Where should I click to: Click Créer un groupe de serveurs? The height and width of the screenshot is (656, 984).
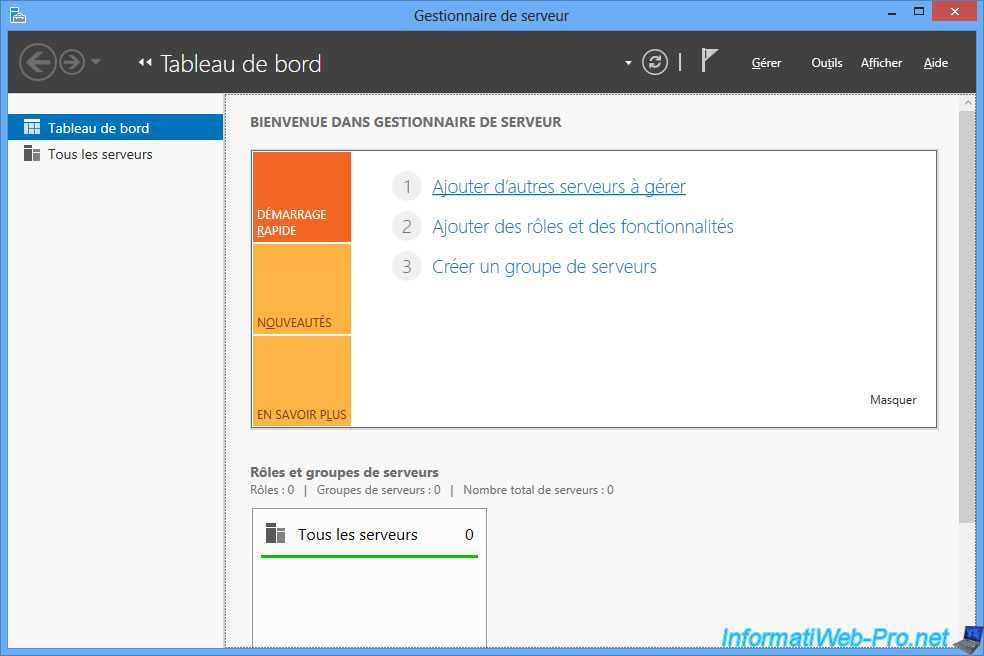tap(544, 267)
